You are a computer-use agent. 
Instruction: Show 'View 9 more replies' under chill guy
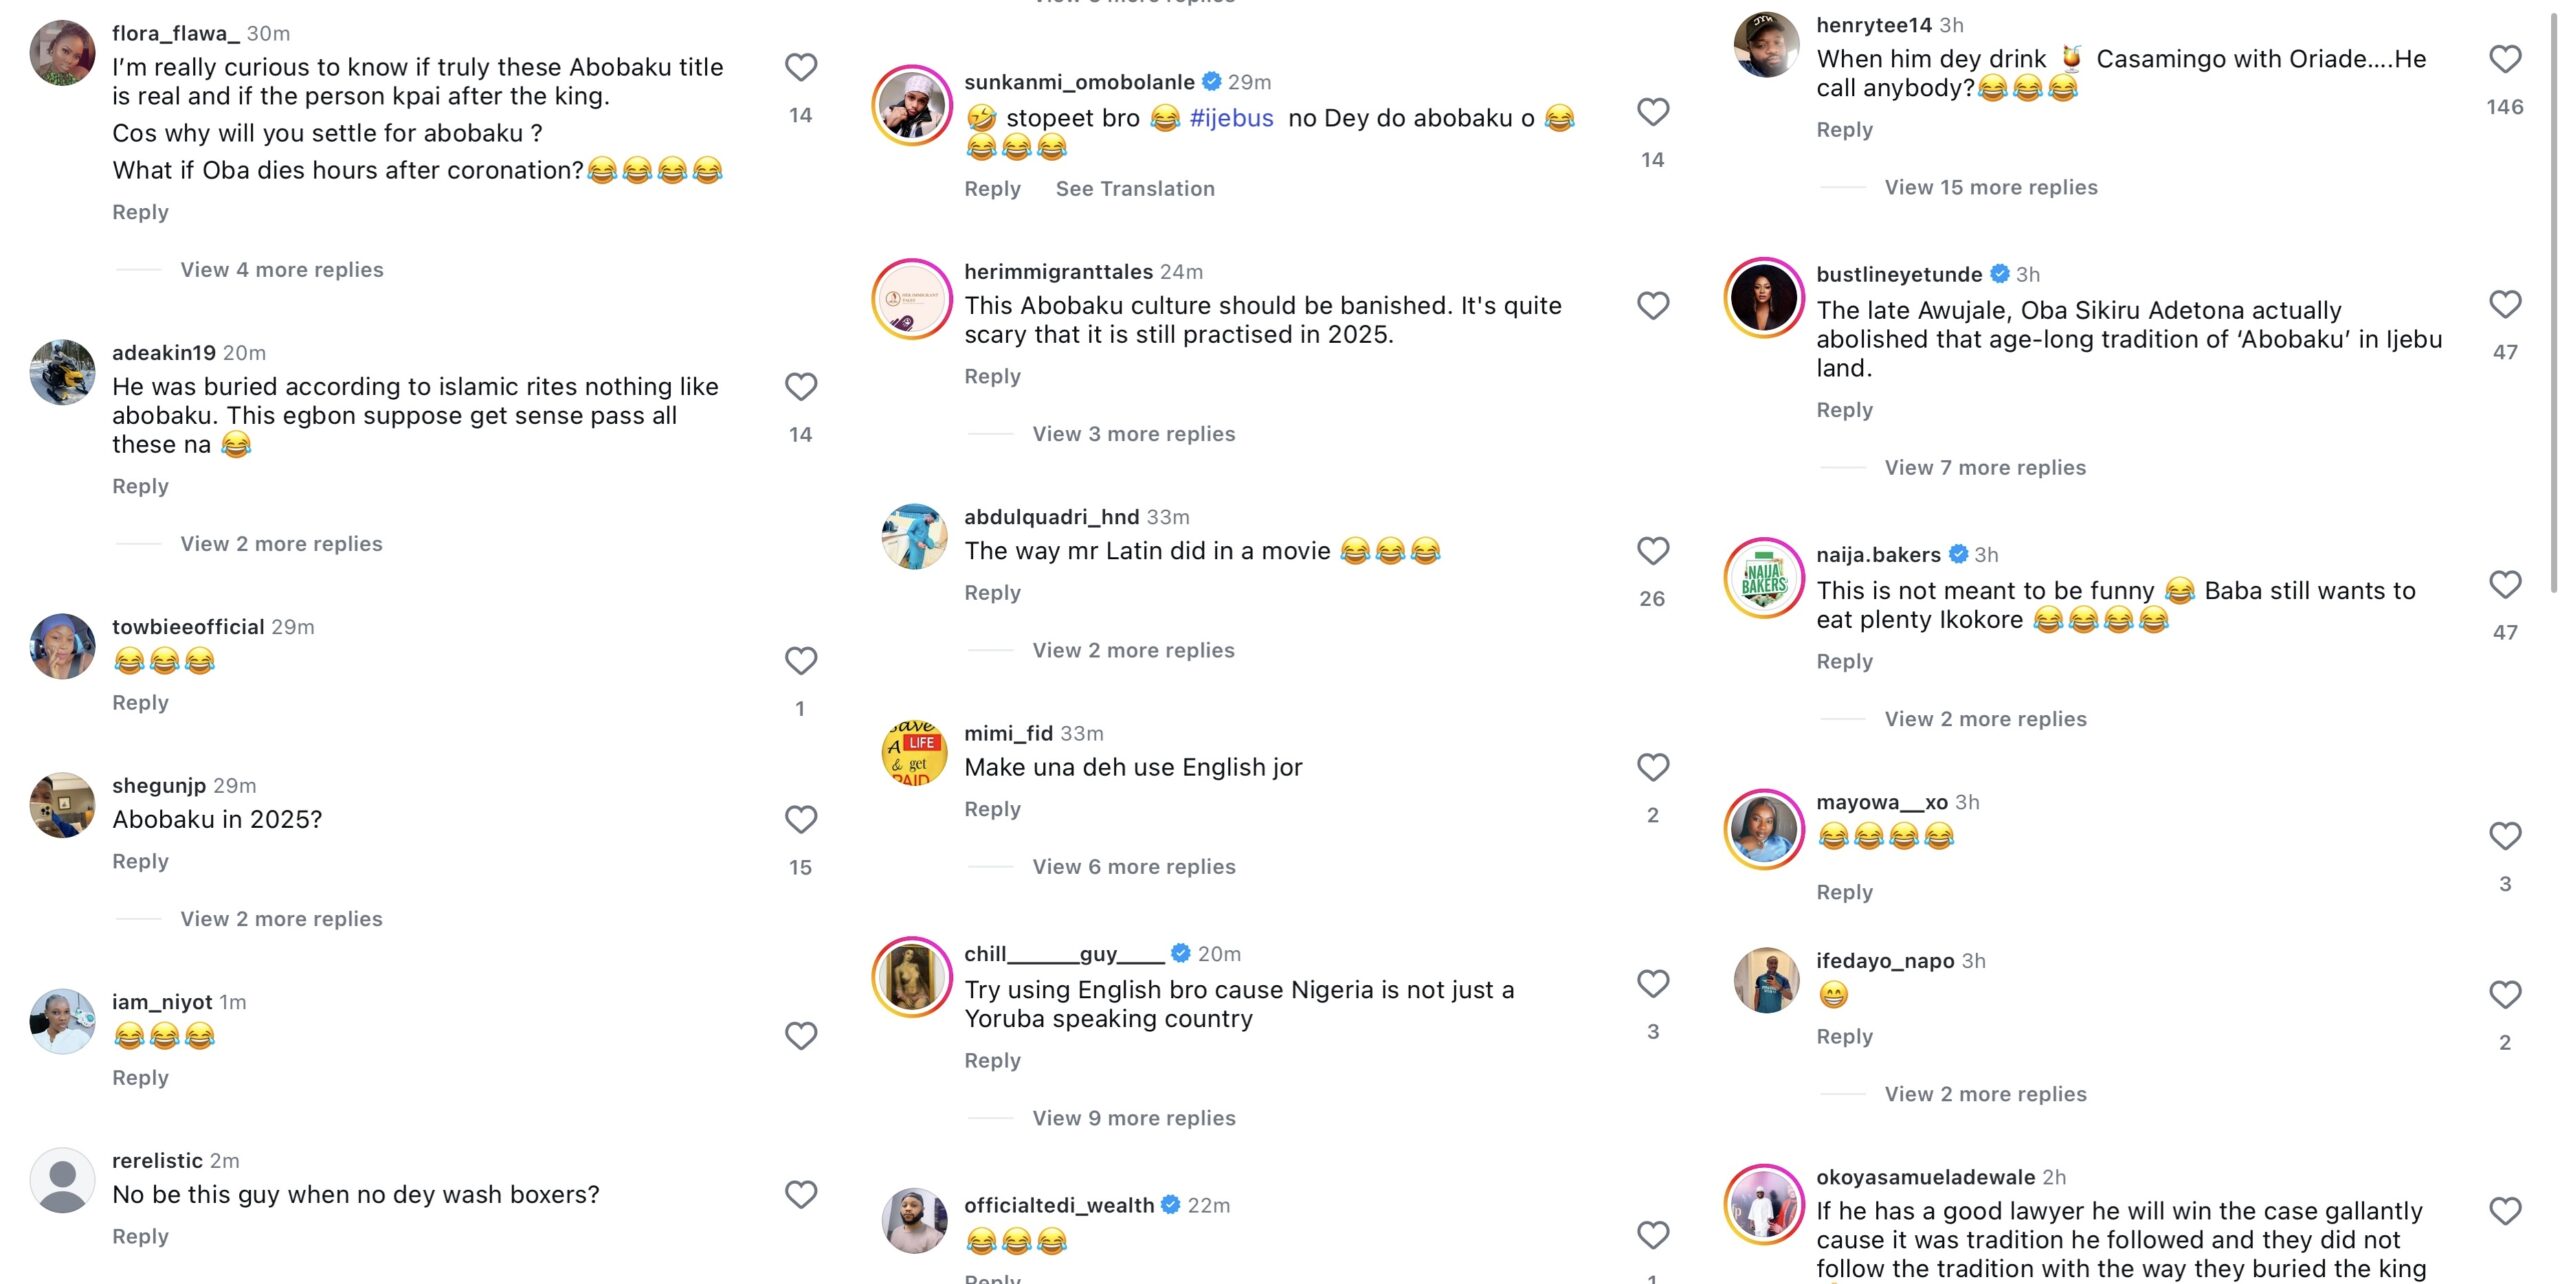pos(1133,1118)
